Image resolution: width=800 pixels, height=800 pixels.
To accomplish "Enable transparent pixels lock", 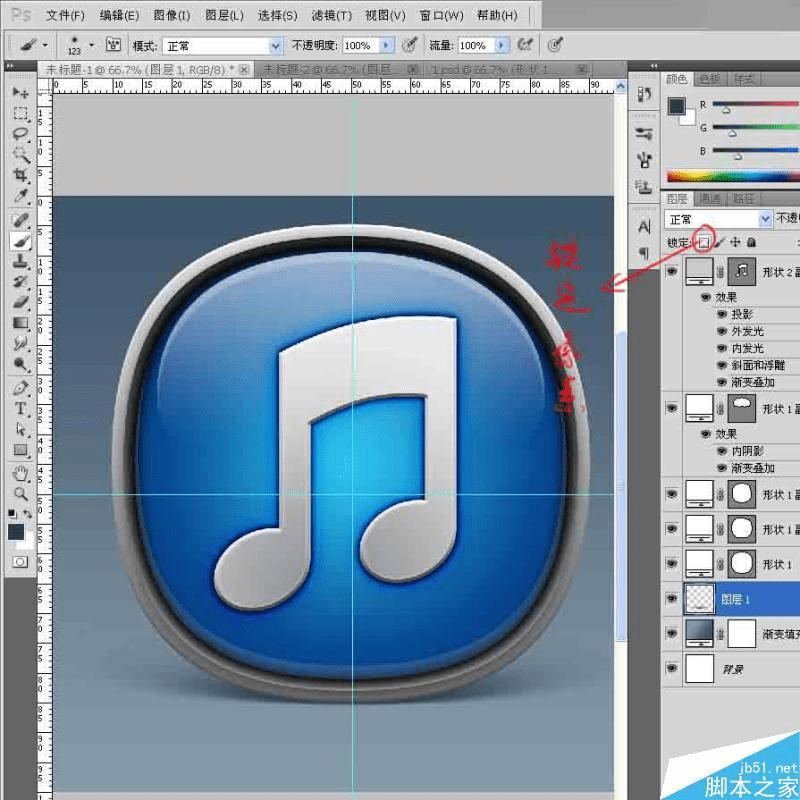I will (x=705, y=244).
